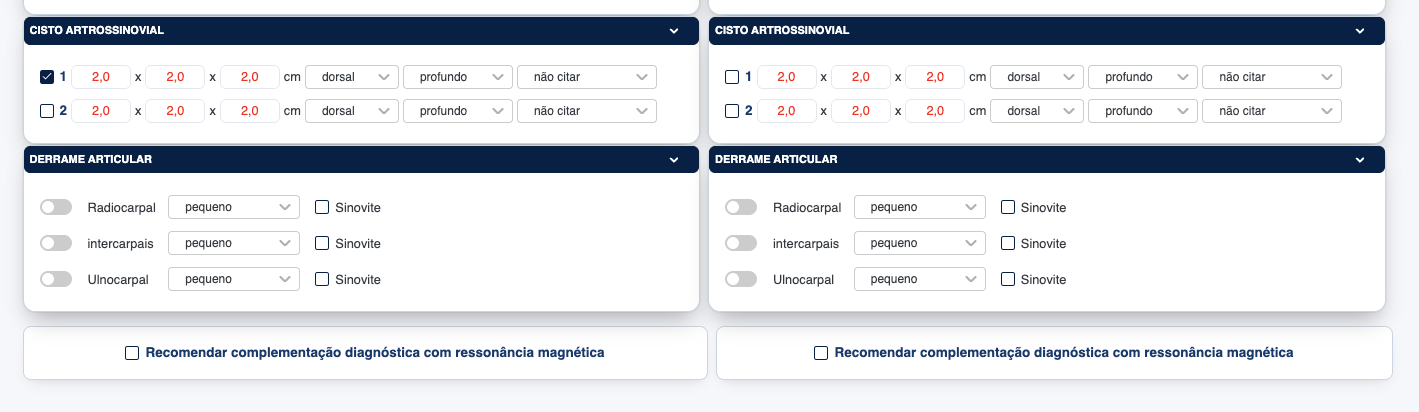This screenshot has height=412, width=1419.
Task: Check right recomendar ressonância magnética checkbox
Action: coord(821,352)
